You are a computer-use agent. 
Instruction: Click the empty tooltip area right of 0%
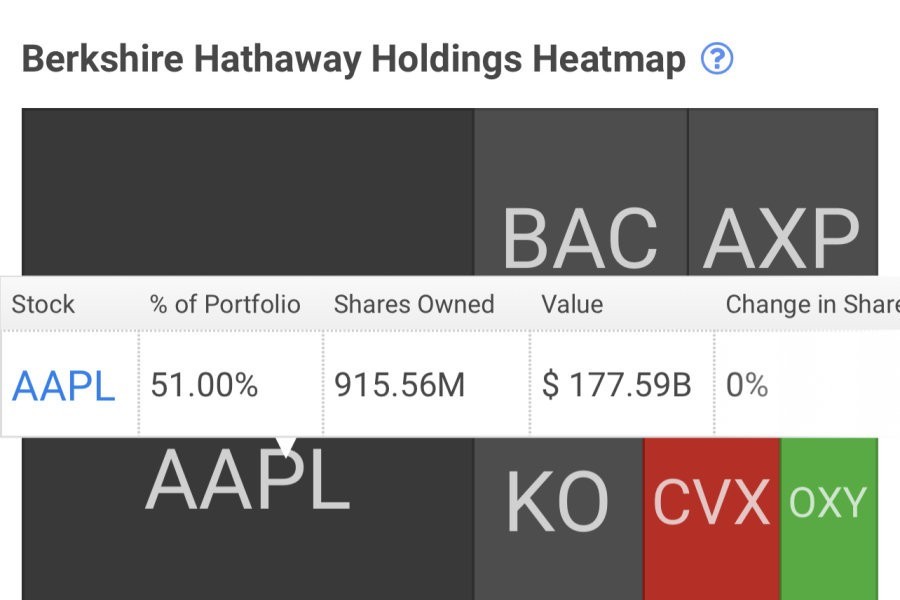840,386
